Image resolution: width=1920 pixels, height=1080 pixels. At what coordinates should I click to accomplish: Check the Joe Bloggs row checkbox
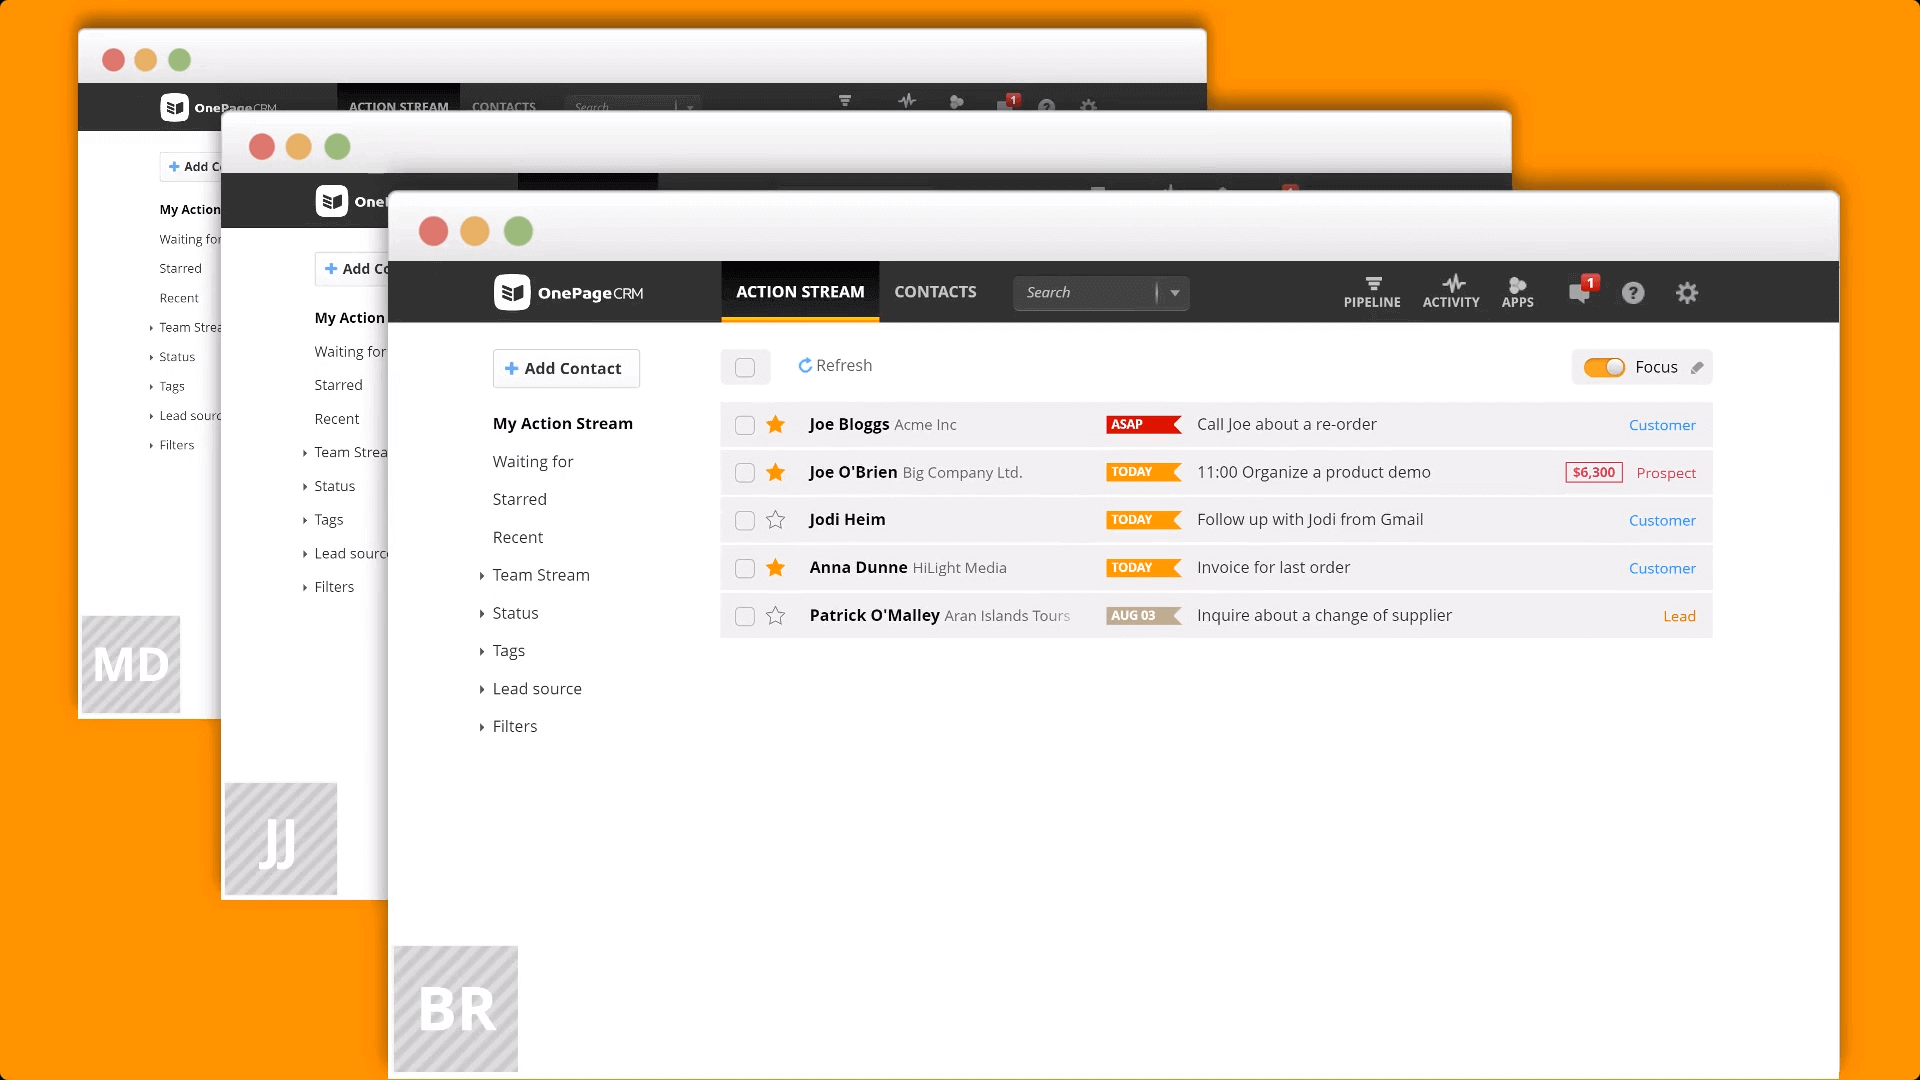click(x=745, y=425)
